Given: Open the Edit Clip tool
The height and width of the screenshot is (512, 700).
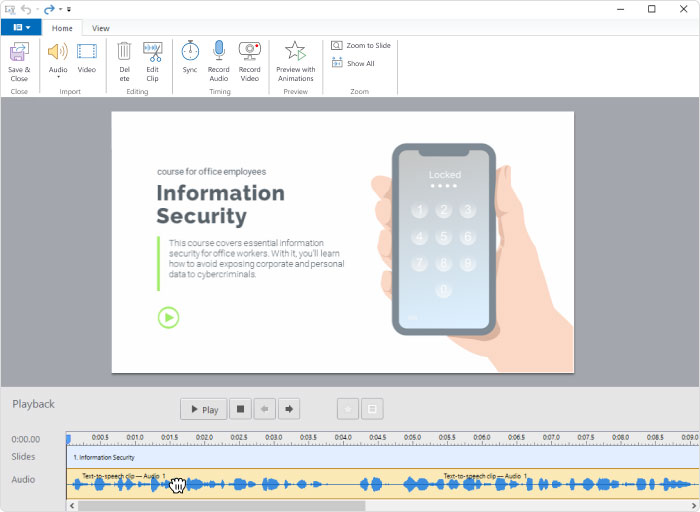Looking at the screenshot, I should (x=153, y=51).
